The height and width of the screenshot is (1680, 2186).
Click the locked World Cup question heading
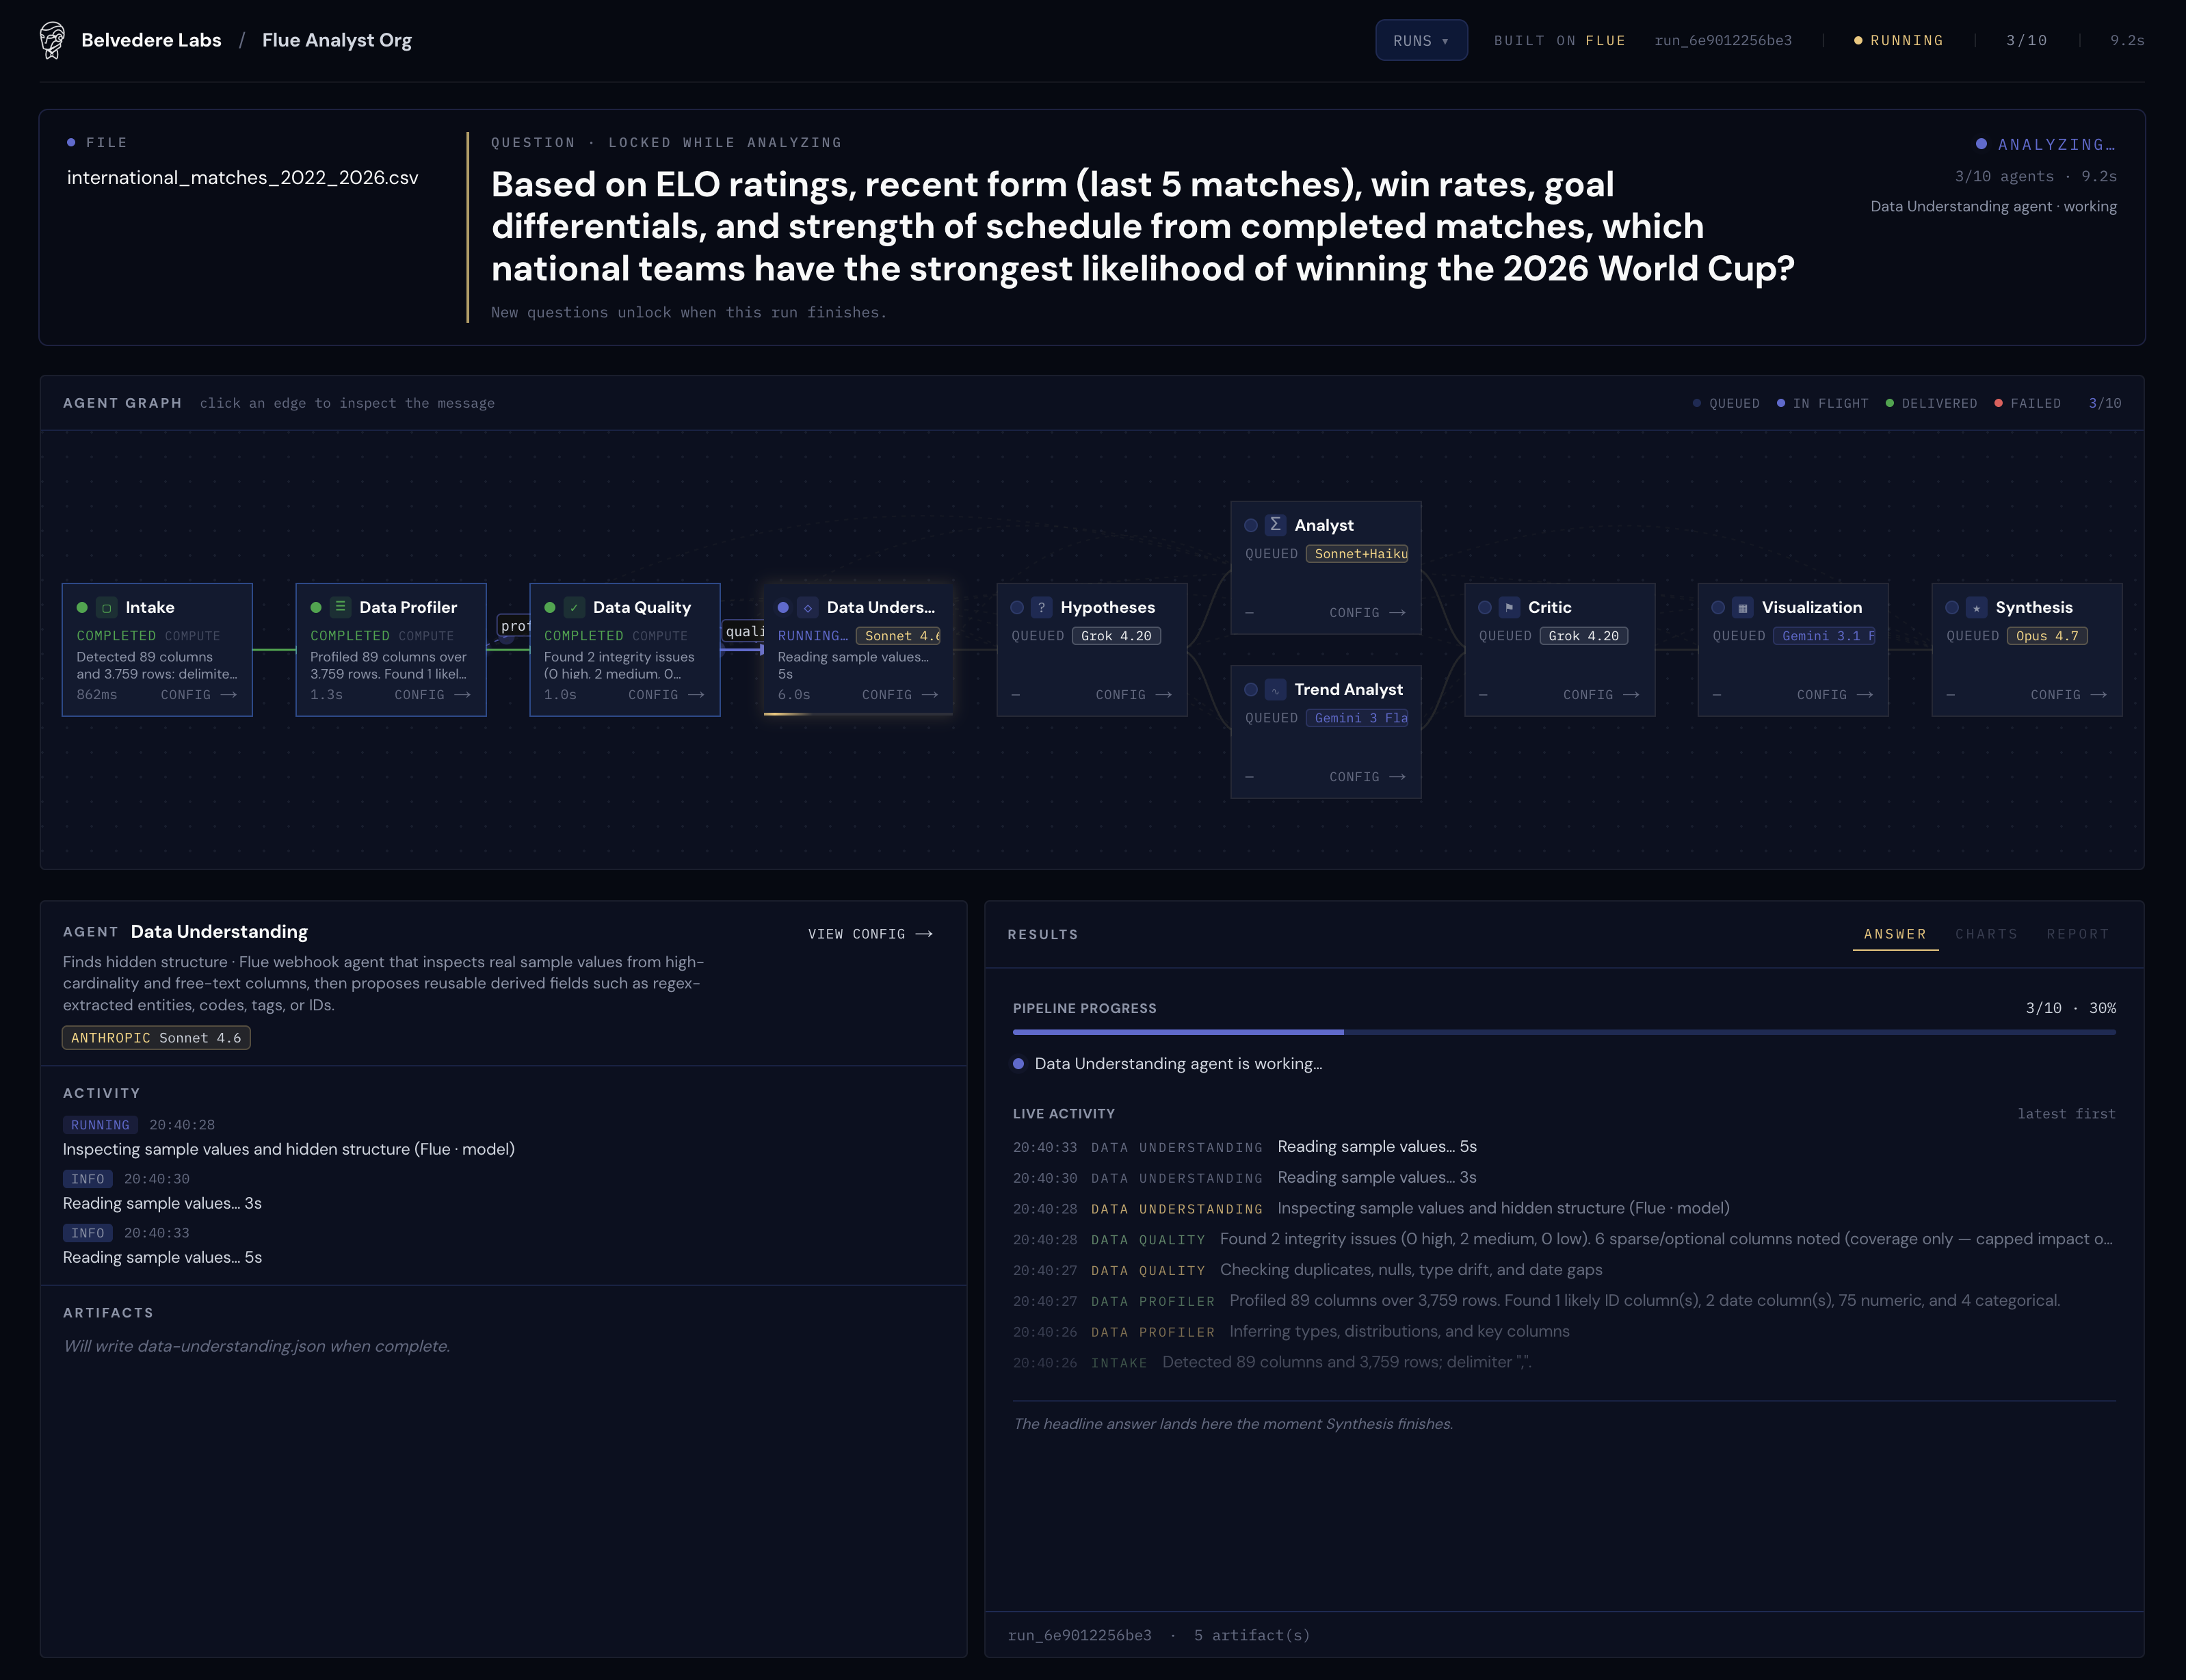pyautogui.click(x=1142, y=226)
